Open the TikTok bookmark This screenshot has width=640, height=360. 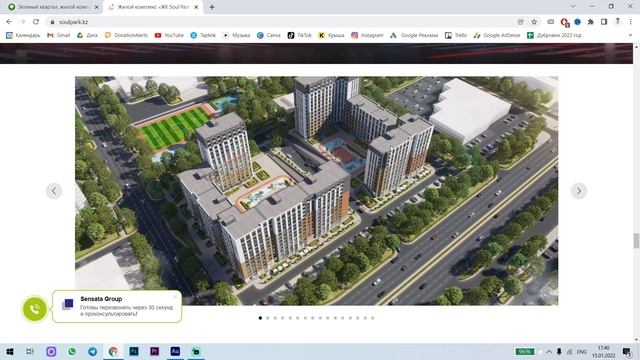click(x=300, y=36)
